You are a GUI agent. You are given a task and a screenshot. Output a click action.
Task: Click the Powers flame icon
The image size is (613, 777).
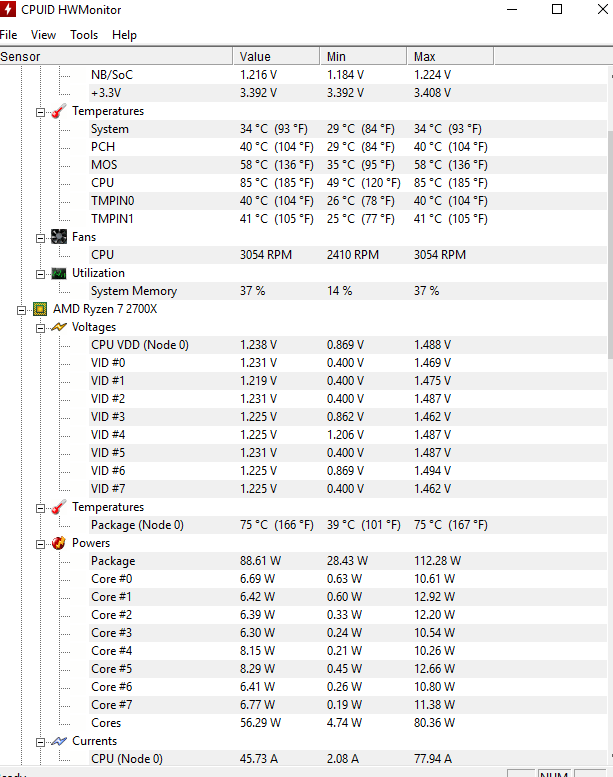click(59, 543)
